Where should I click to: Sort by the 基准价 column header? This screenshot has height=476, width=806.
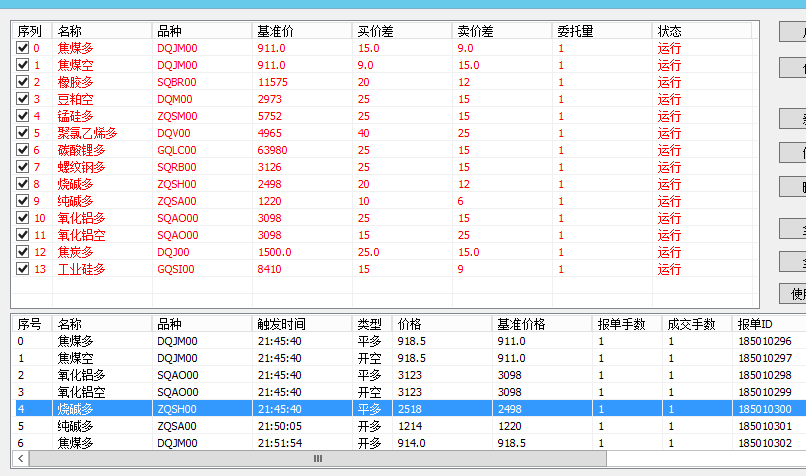coord(301,31)
